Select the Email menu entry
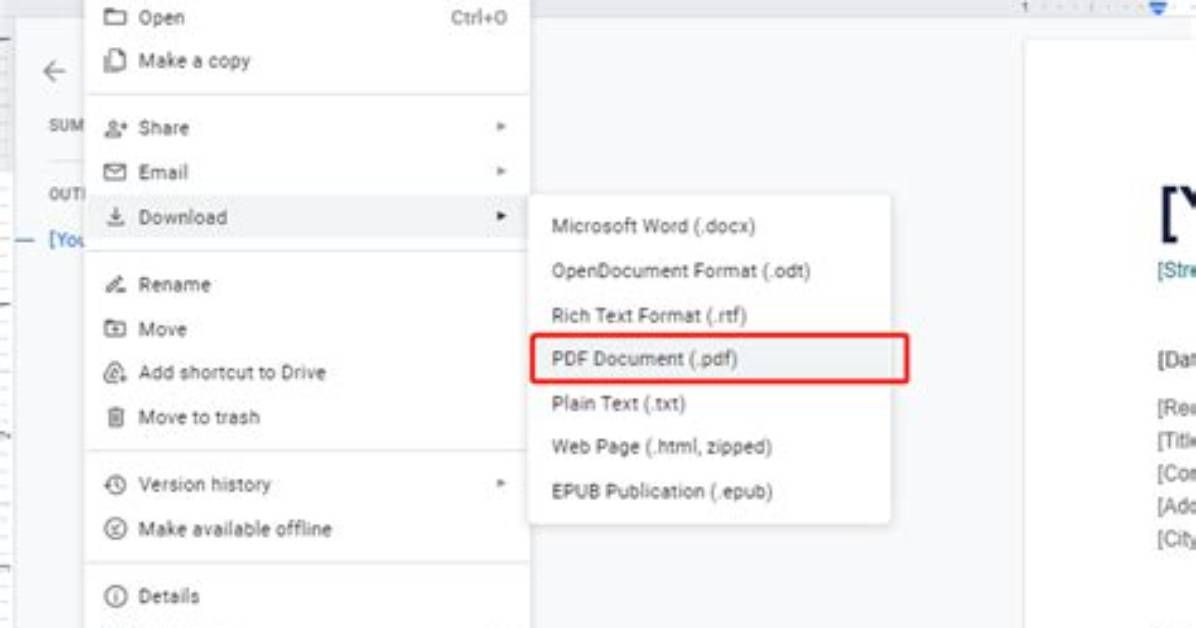1196x628 pixels. point(307,172)
